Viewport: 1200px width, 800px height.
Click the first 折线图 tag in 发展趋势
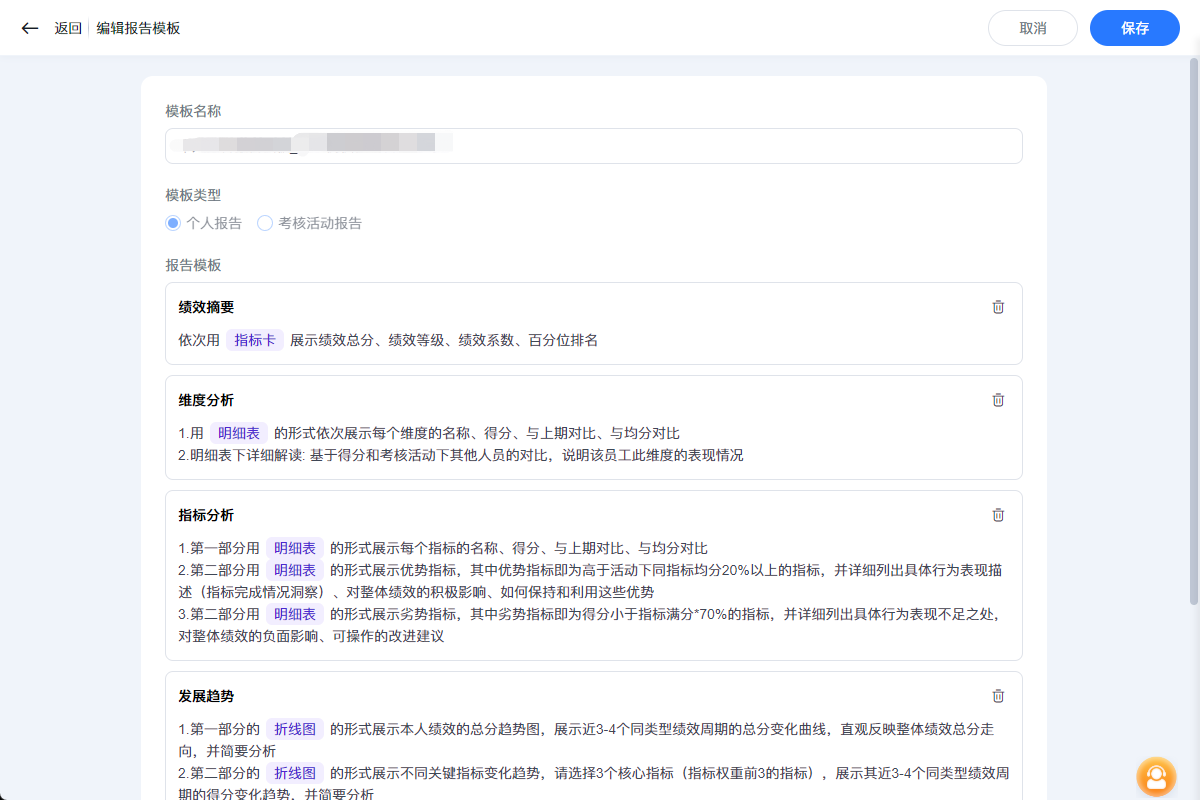tap(295, 729)
